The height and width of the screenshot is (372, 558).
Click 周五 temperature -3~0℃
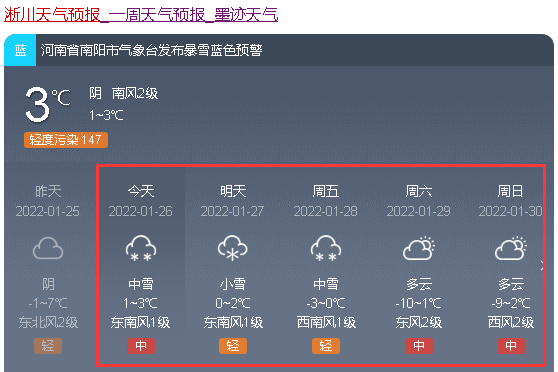[326, 303]
